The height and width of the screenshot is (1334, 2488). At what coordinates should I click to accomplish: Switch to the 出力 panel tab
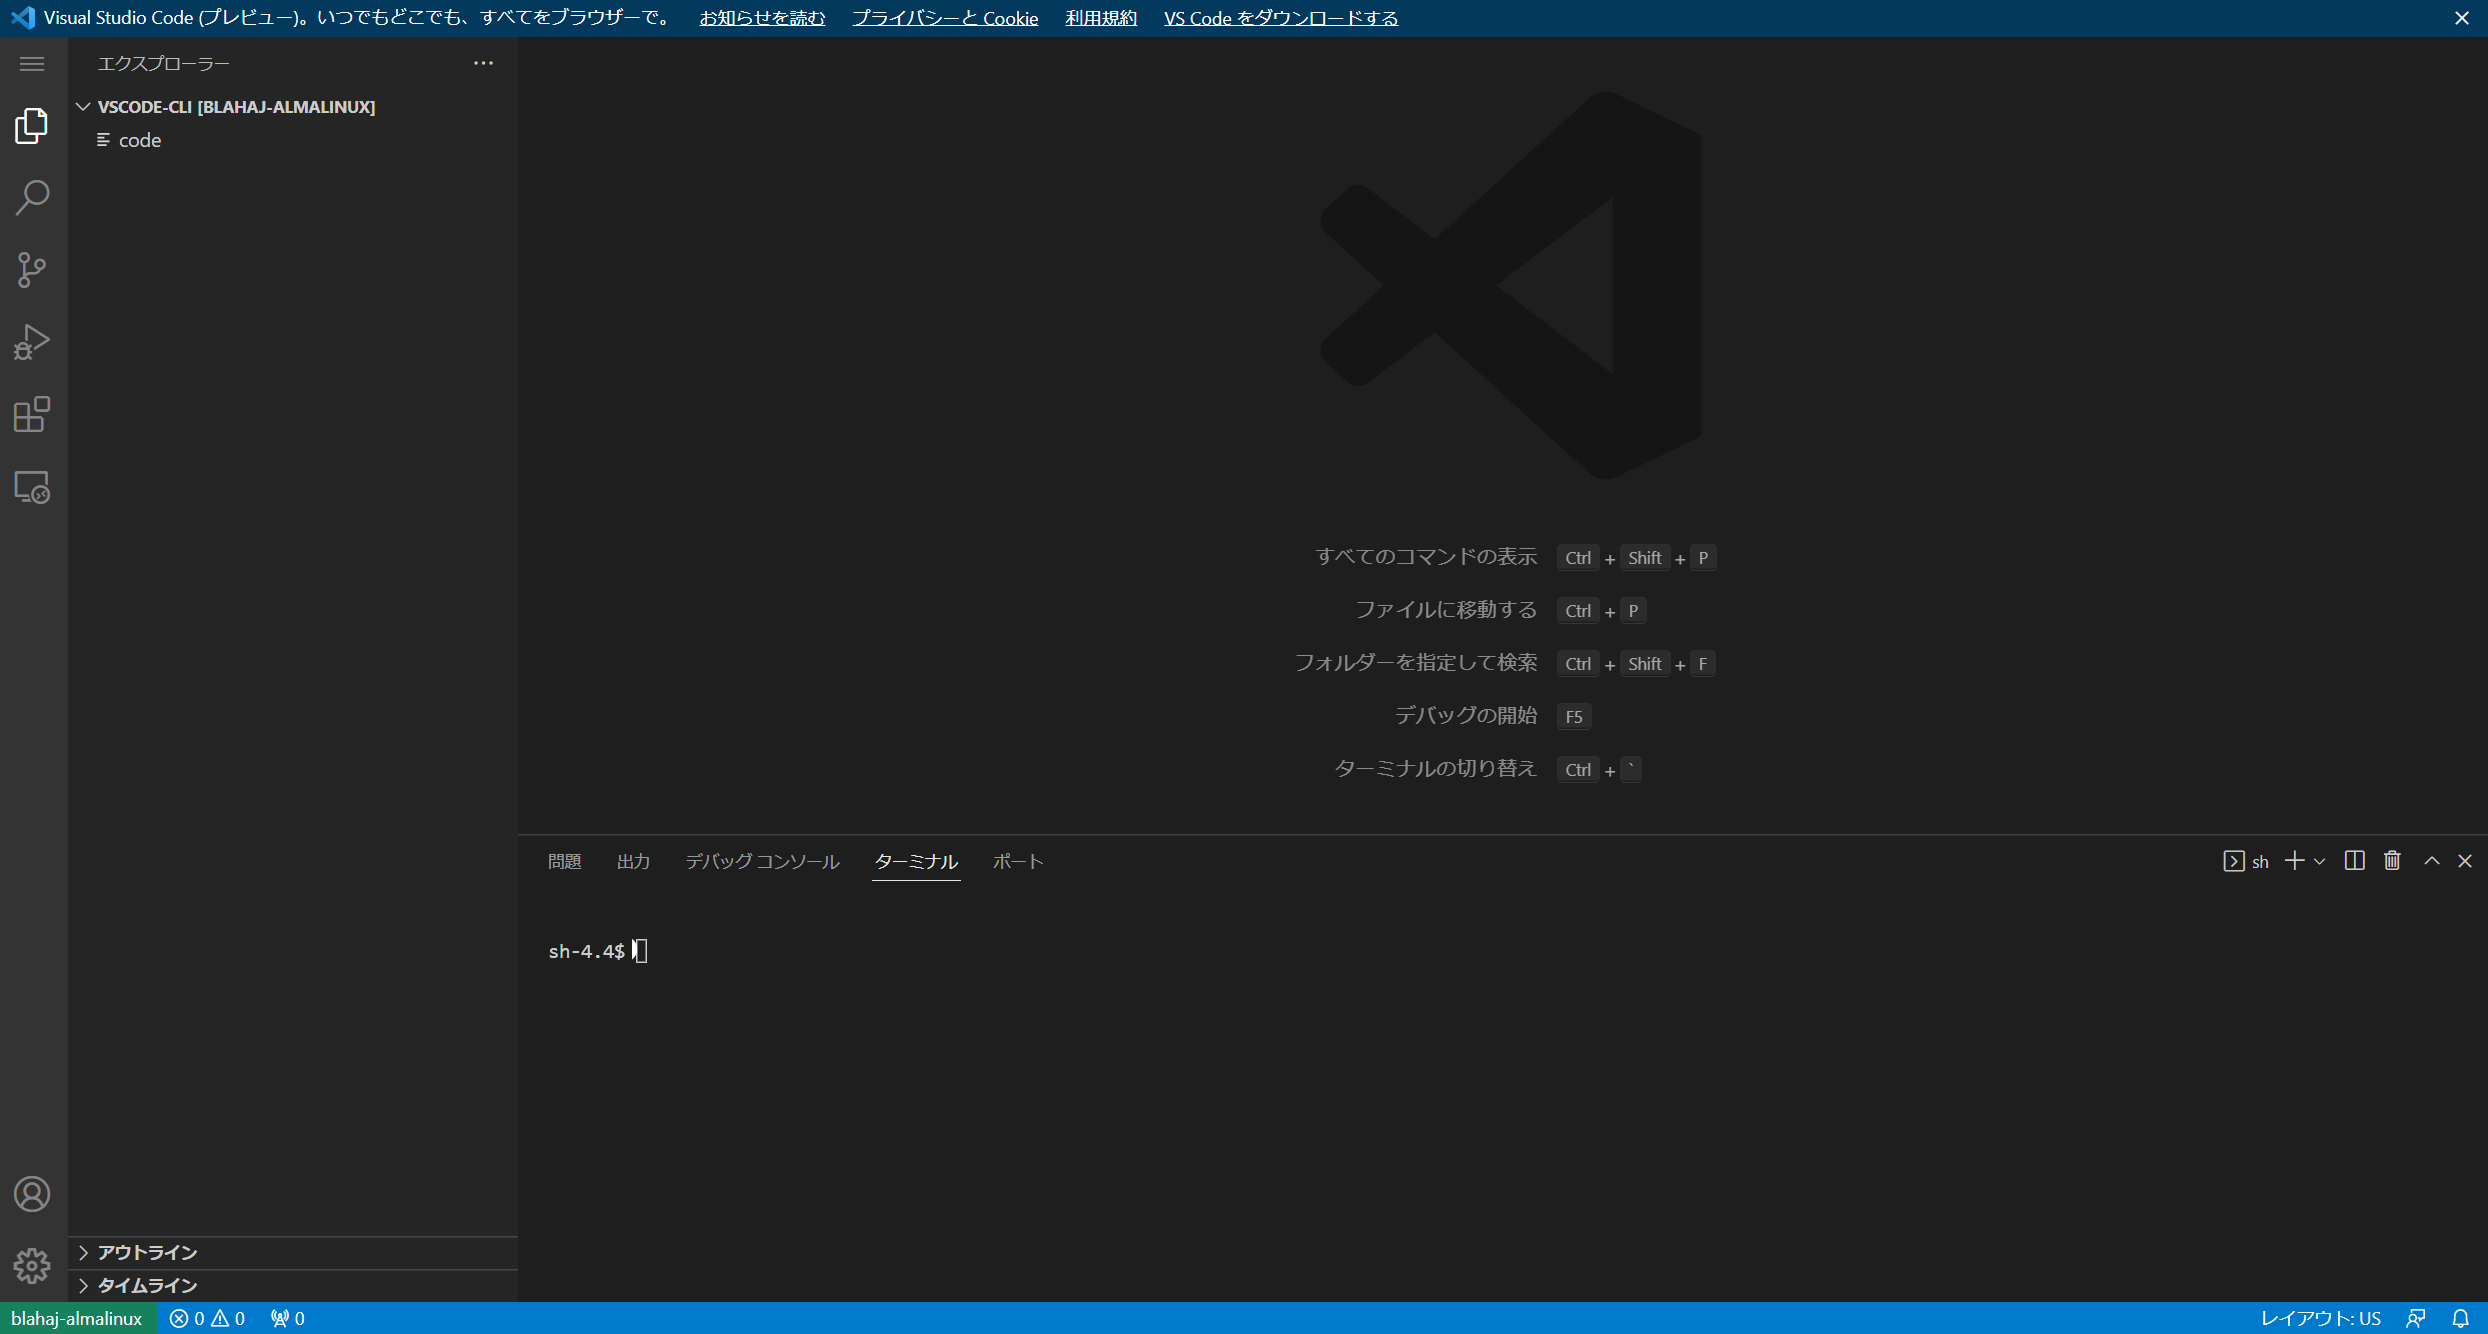[633, 861]
